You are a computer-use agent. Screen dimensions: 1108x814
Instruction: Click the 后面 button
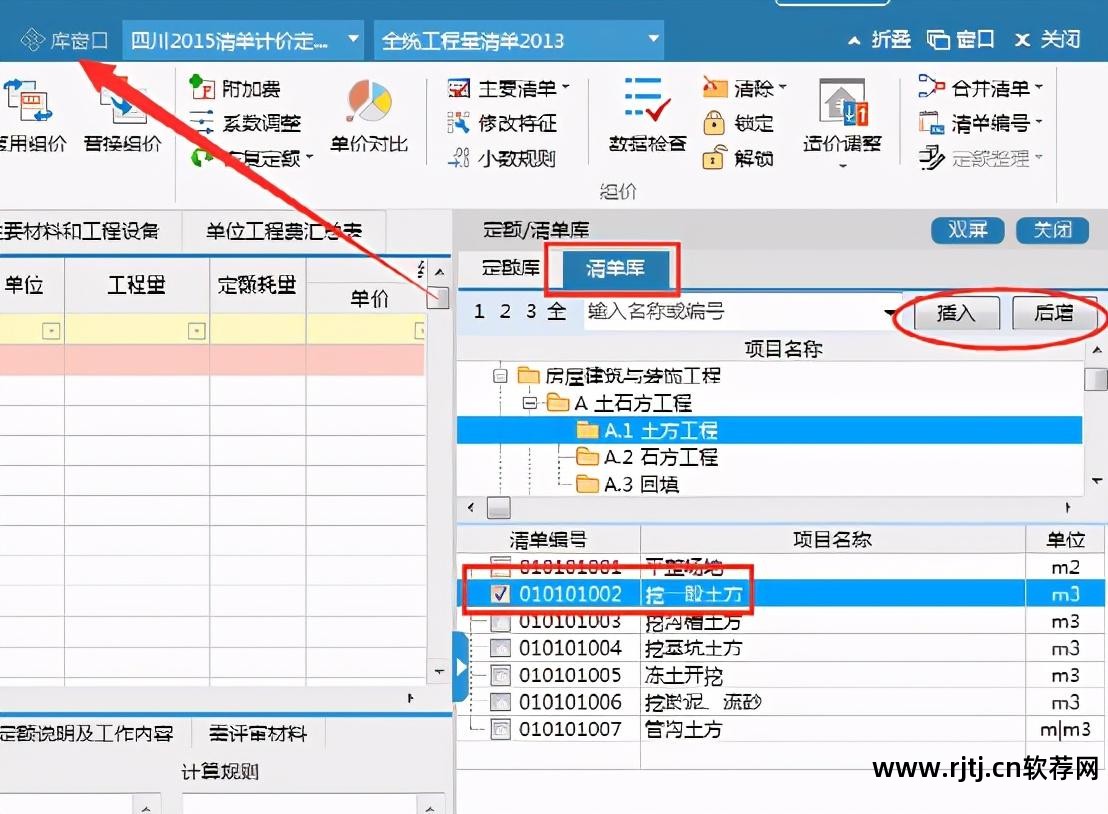(1054, 313)
